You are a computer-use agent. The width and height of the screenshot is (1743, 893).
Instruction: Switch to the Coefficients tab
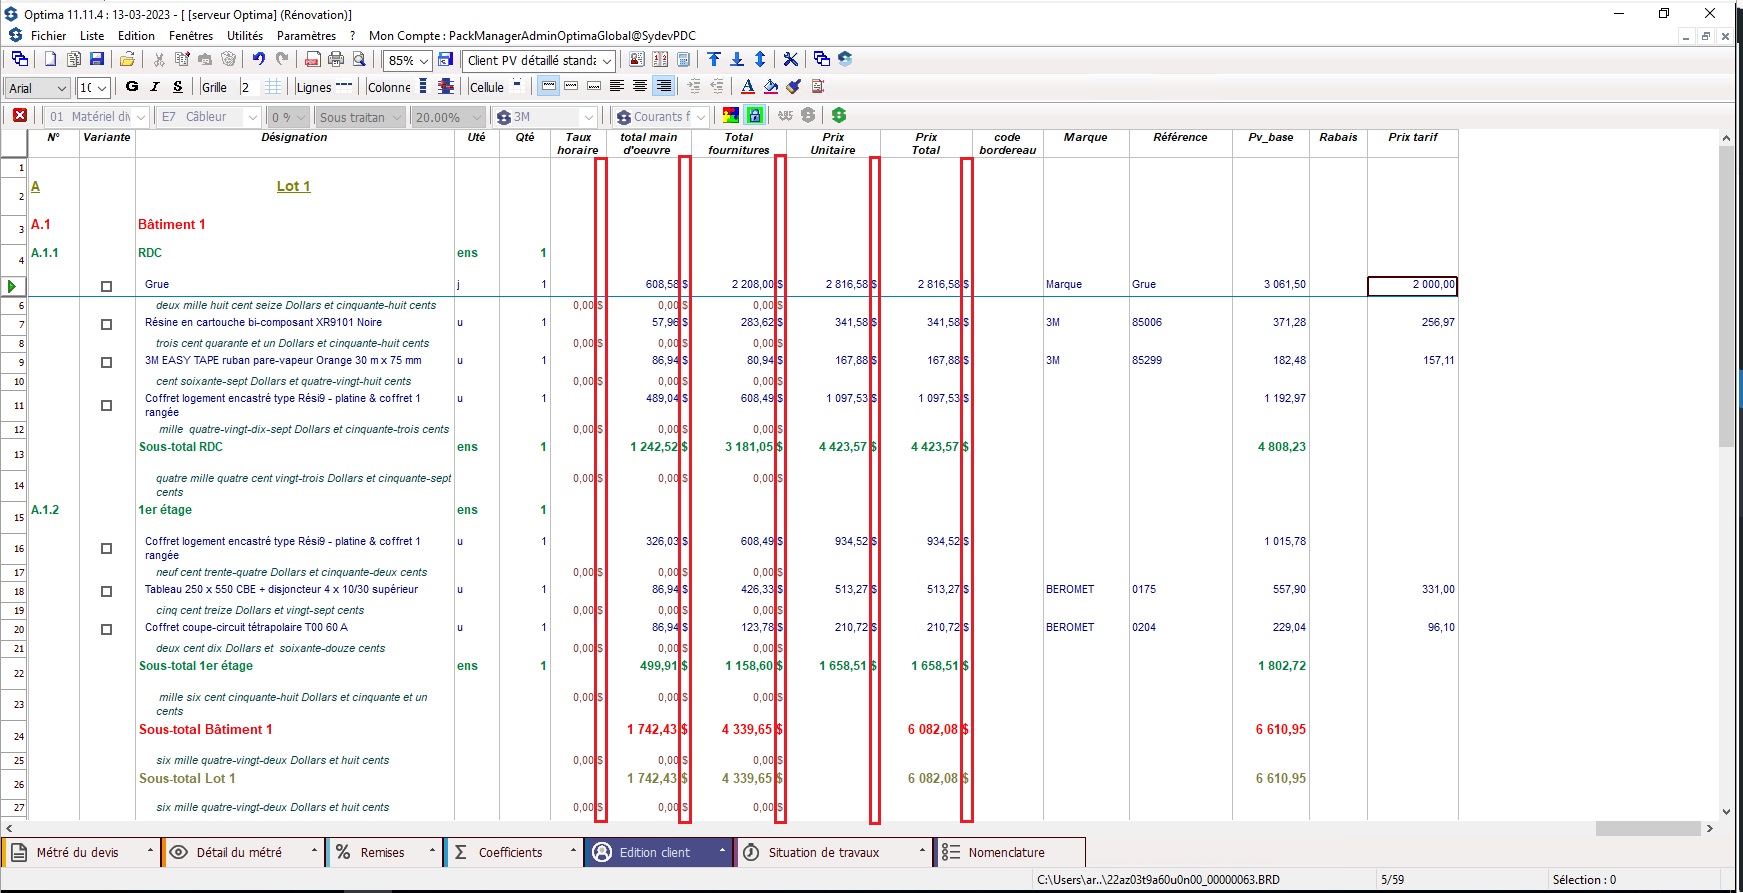click(510, 853)
